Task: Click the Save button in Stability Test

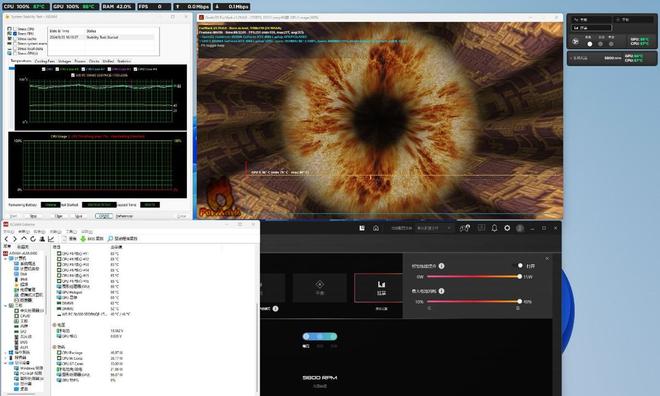Action: [79, 216]
